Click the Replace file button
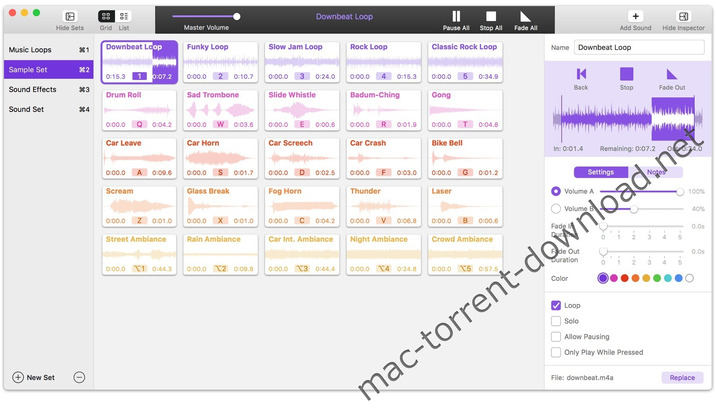 tap(682, 378)
